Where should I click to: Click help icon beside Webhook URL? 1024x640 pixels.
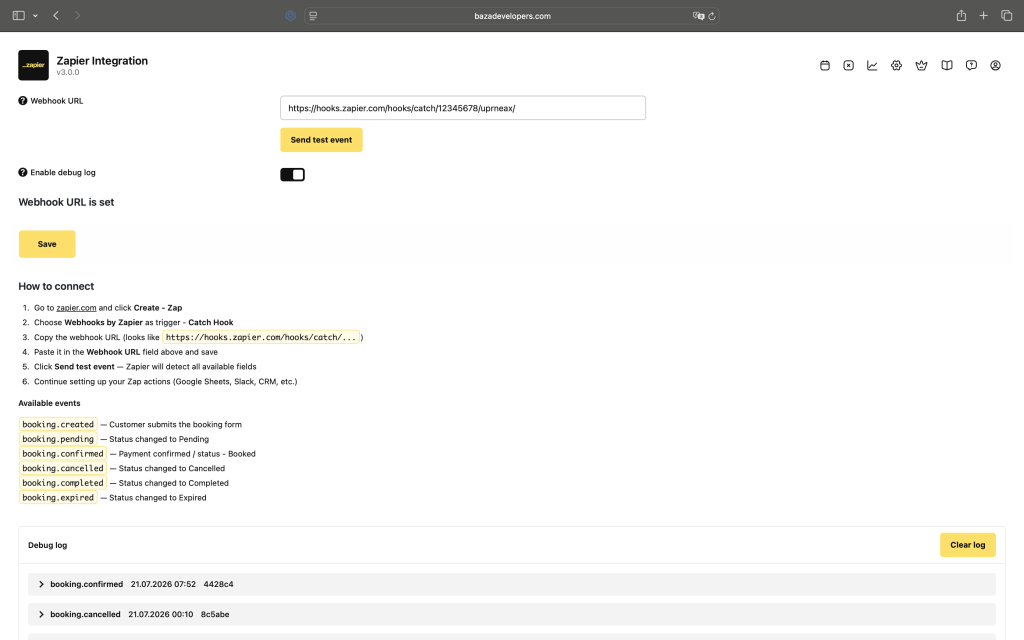coord(23,101)
